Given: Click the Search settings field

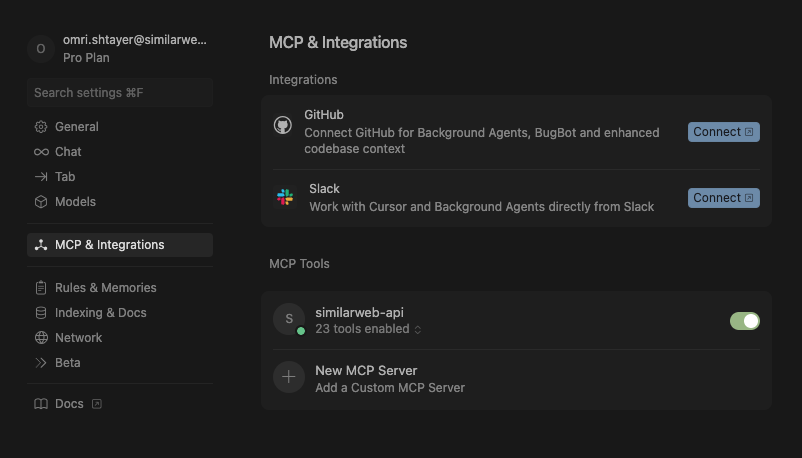Looking at the screenshot, I should point(120,93).
